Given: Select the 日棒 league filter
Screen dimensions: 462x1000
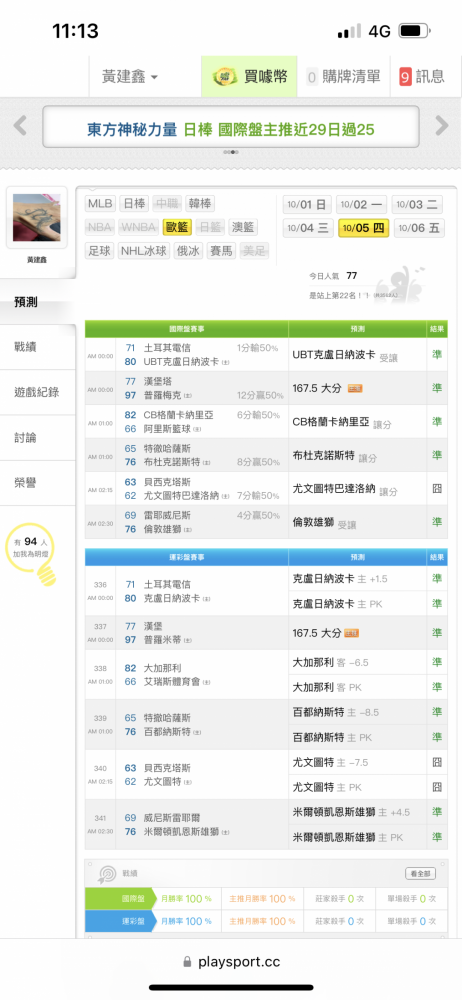Looking at the screenshot, I should click(133, 204).
